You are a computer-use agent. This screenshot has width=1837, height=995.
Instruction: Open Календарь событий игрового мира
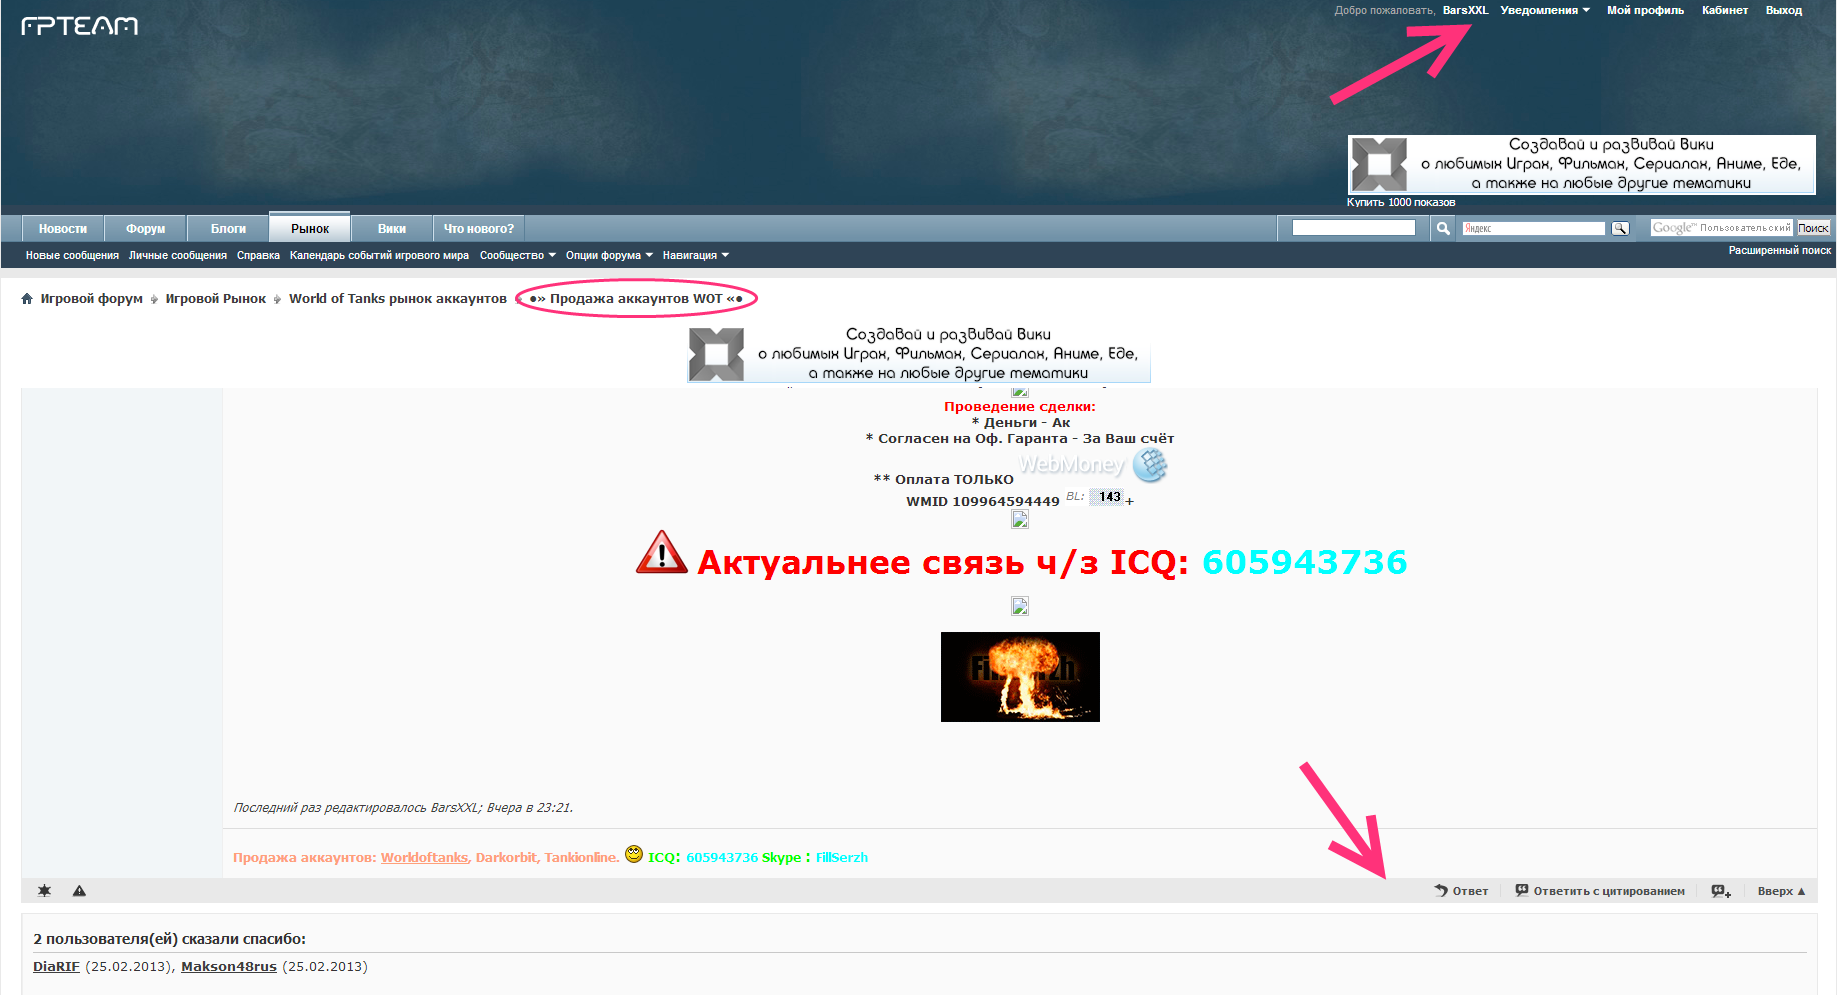coord(379,255)
